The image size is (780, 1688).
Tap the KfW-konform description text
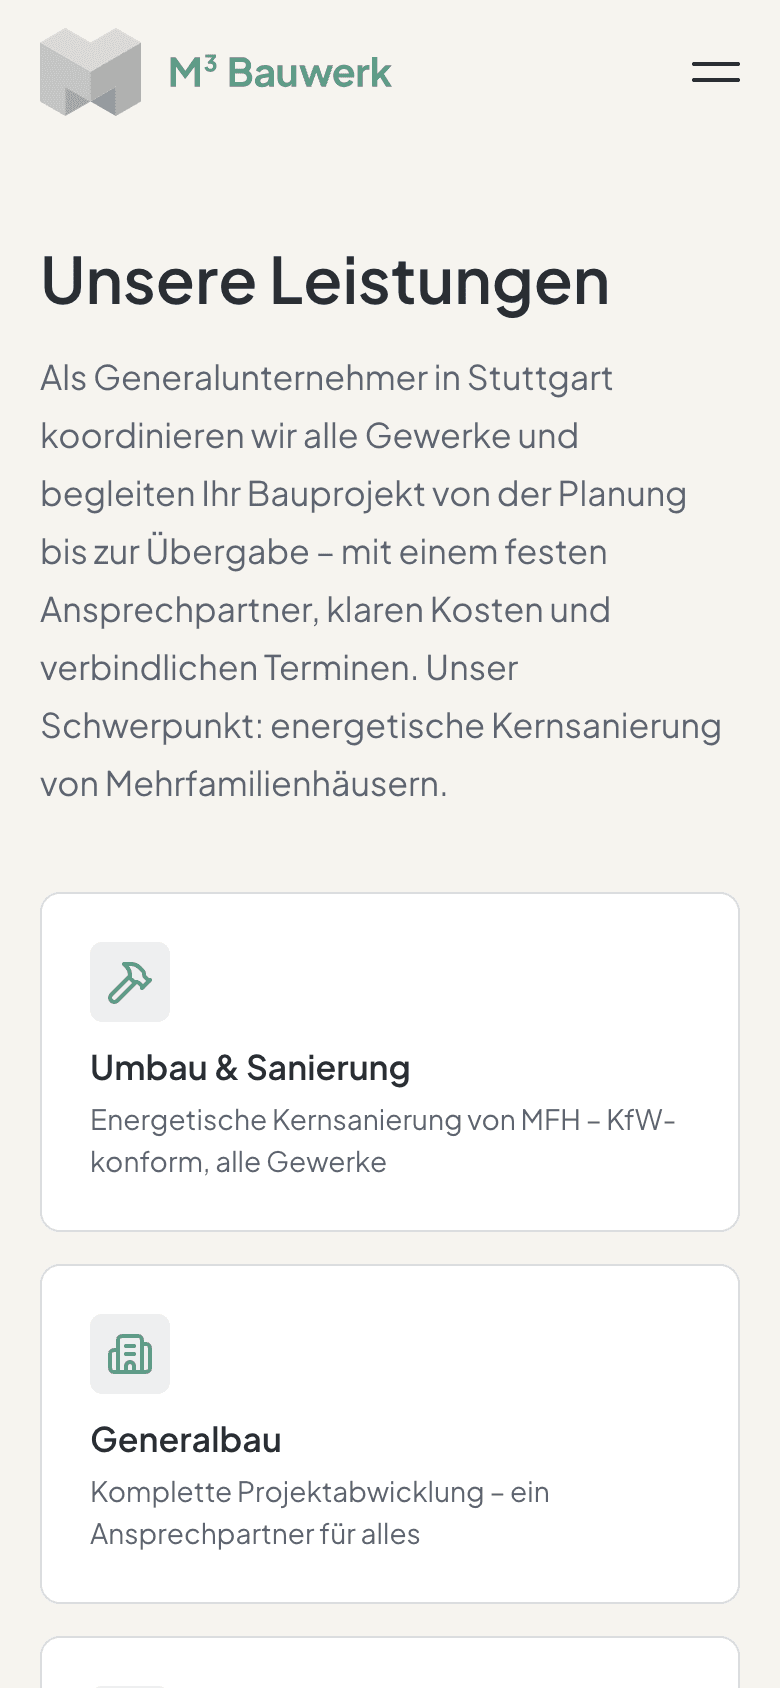(x=383, y=1140)
